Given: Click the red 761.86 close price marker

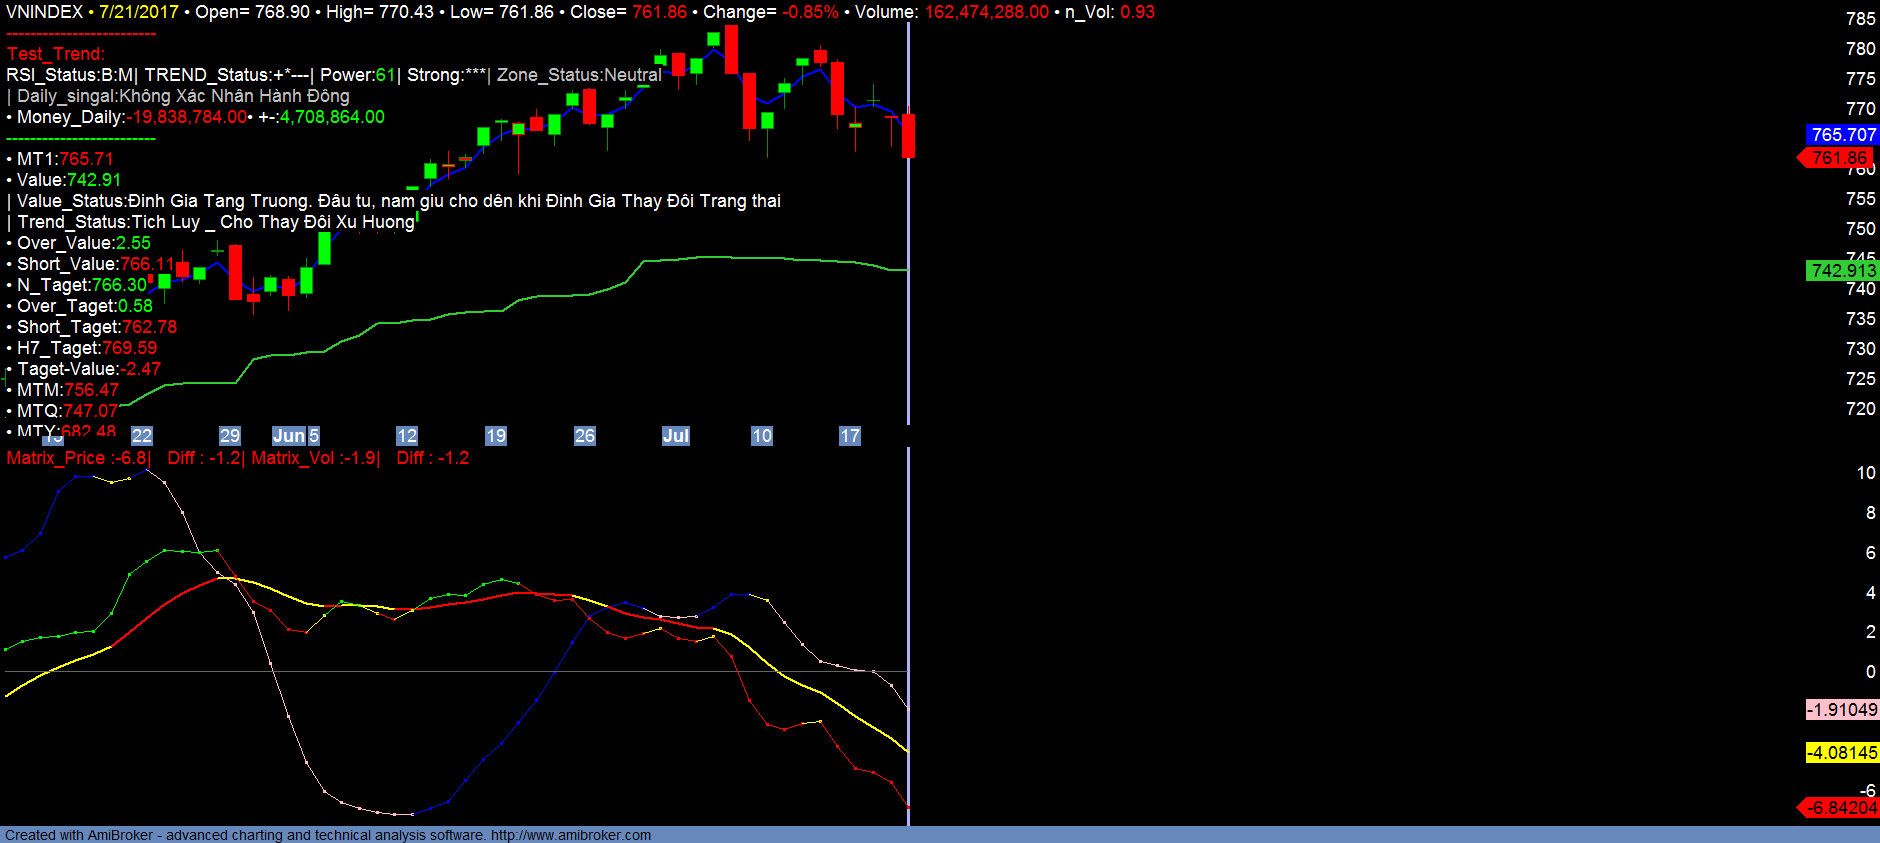Looking at the screenshot, I should (1838, 158).
